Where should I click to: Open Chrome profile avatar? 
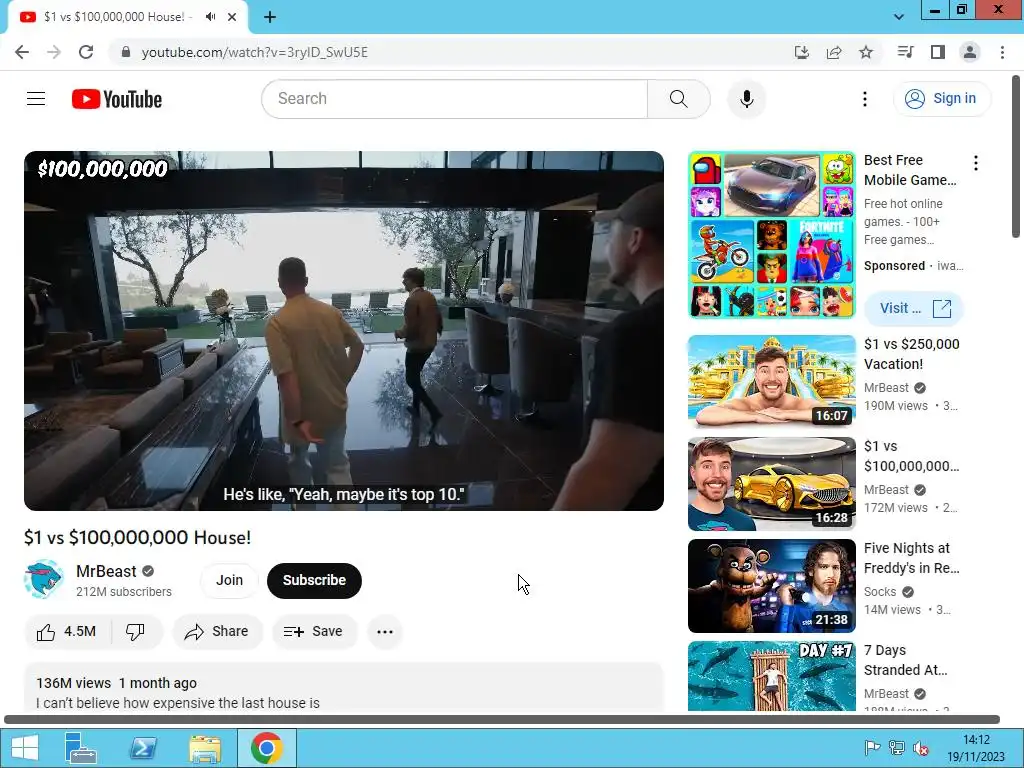click(970, 52)
